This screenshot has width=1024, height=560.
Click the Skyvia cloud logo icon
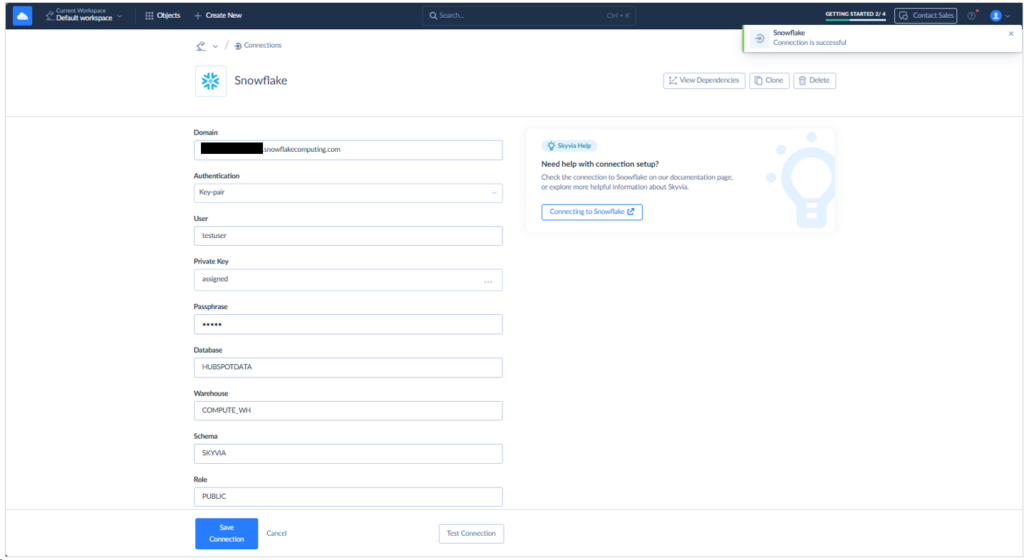22,16
